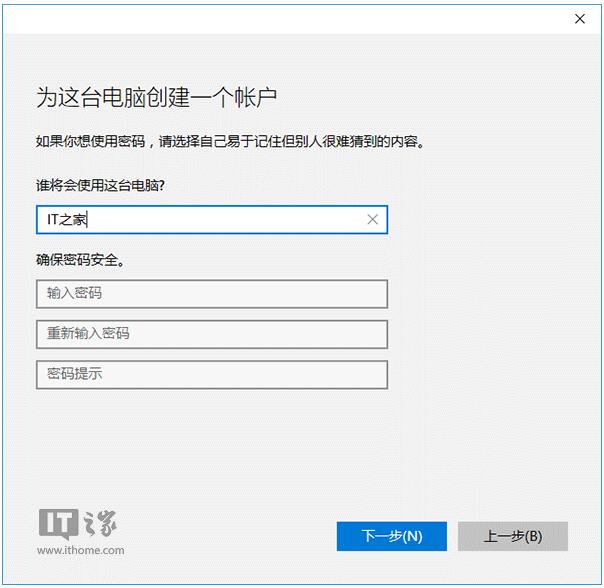Click into the 重新输入密码 field
Viewport: 604px width, 588px height.
point(211,334)
